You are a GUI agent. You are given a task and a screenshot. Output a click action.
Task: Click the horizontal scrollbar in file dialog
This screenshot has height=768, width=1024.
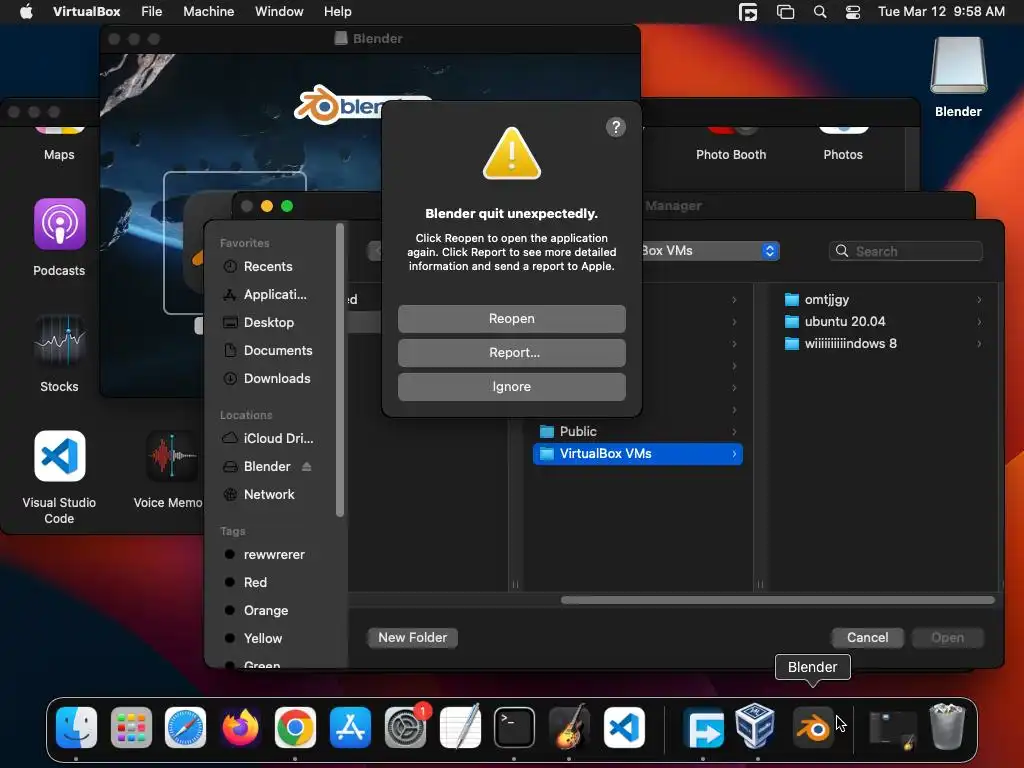point(777,600)
